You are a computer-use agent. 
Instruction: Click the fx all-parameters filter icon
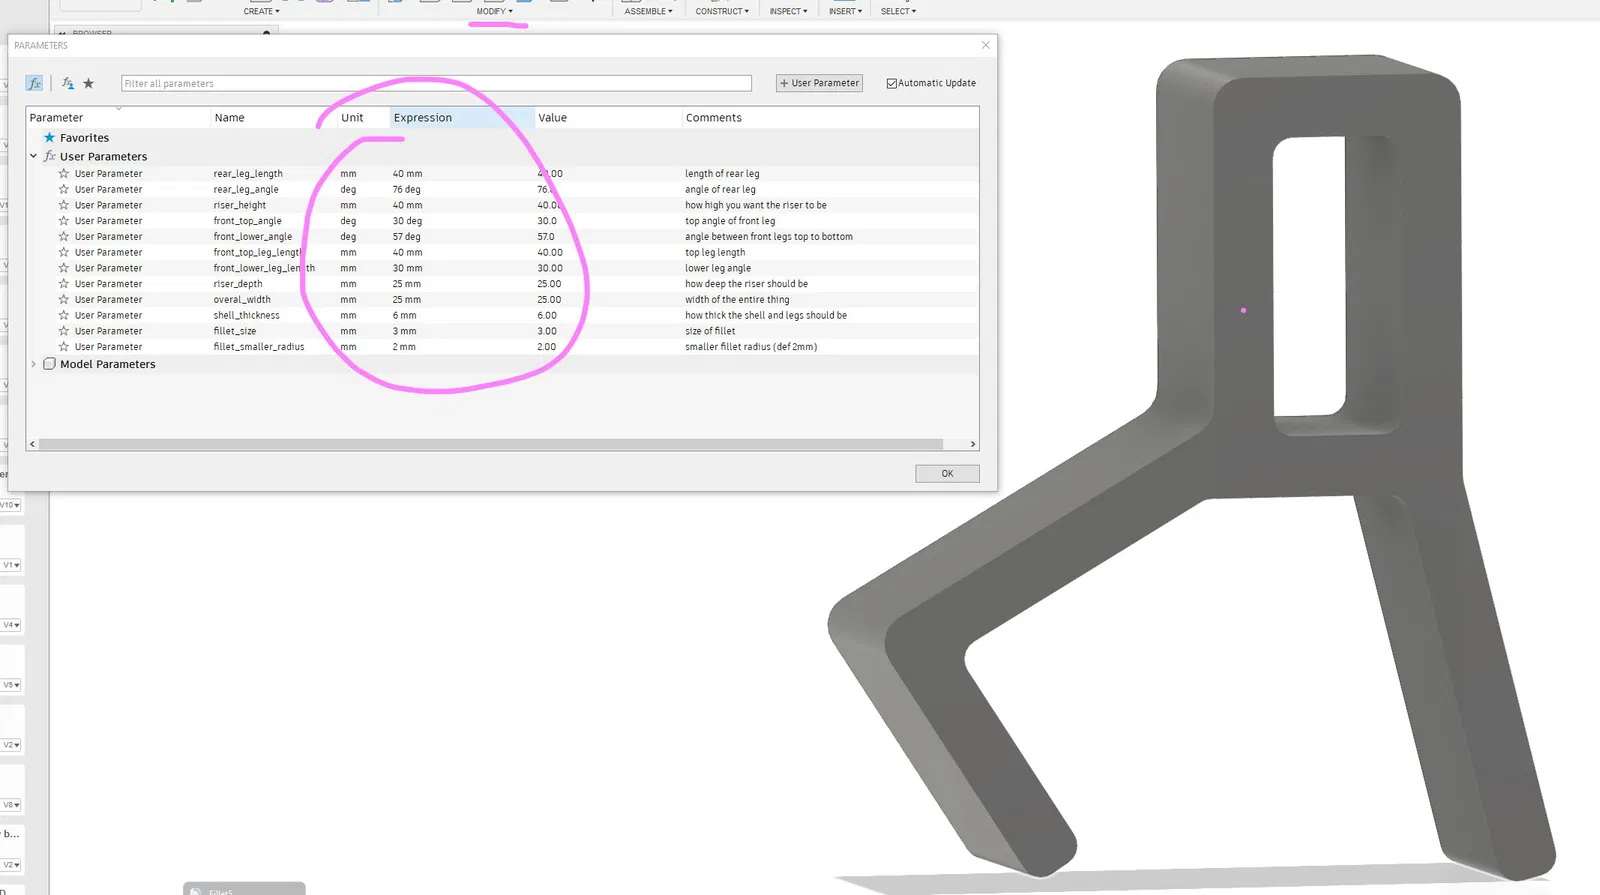click(x=35, y=83)
